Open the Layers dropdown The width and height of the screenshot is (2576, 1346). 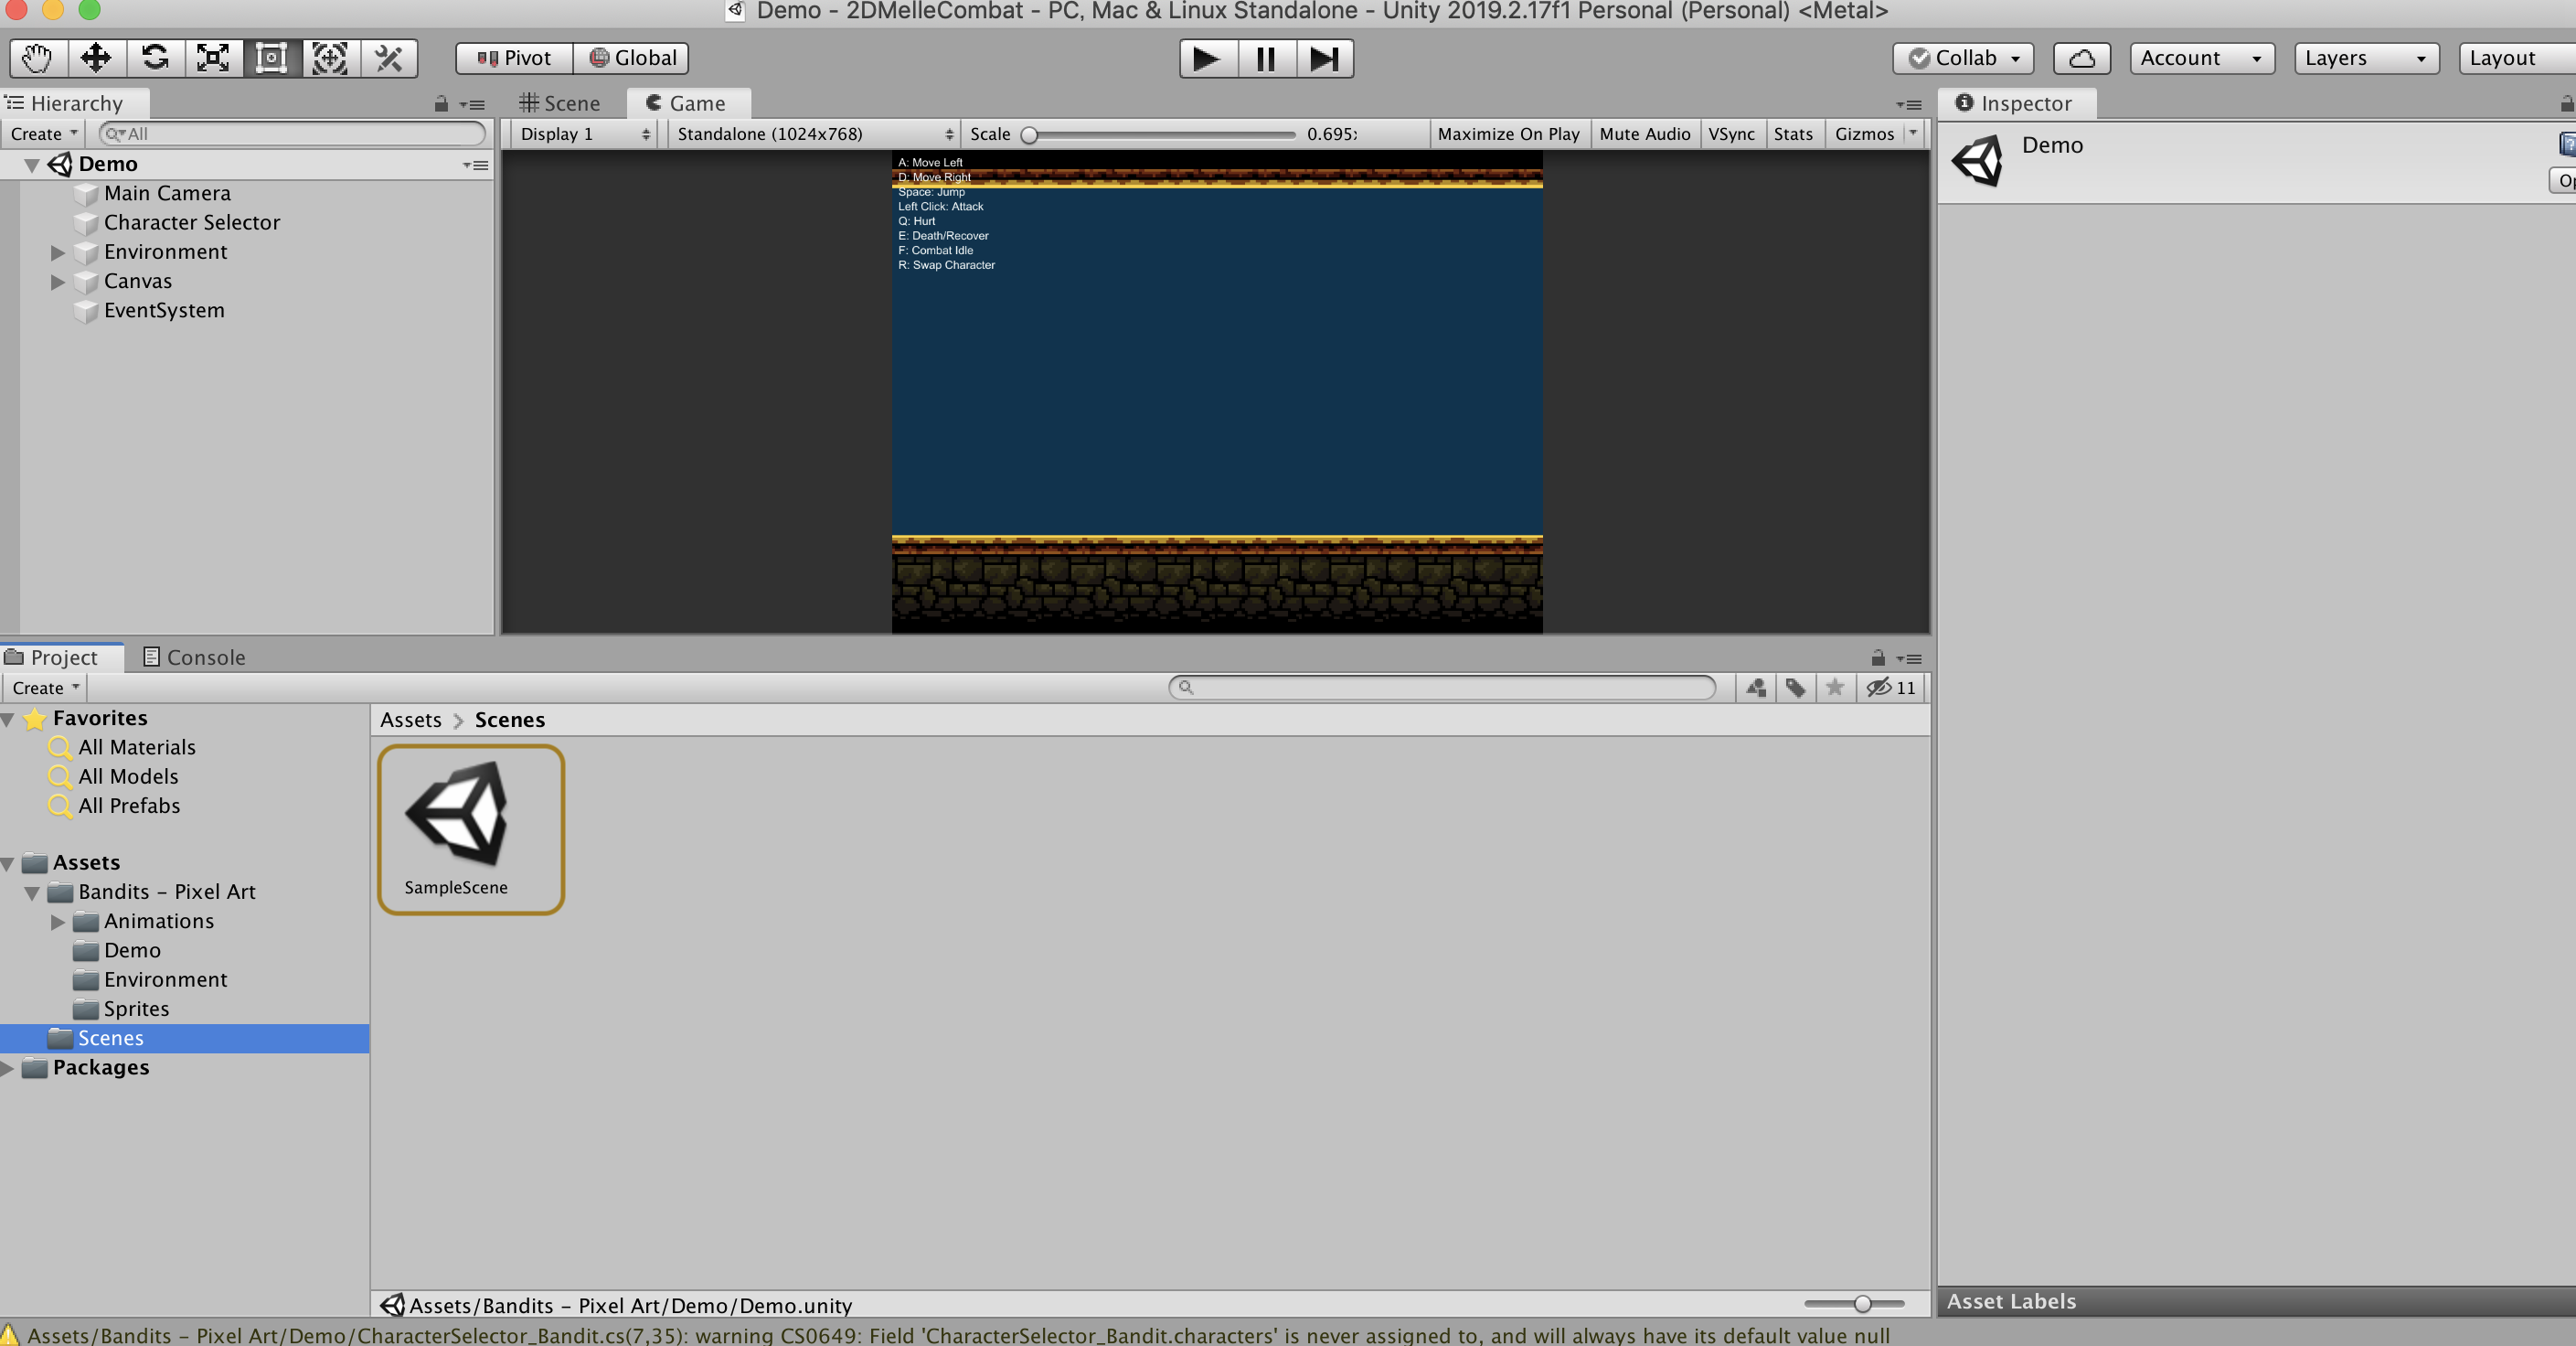2365,58
